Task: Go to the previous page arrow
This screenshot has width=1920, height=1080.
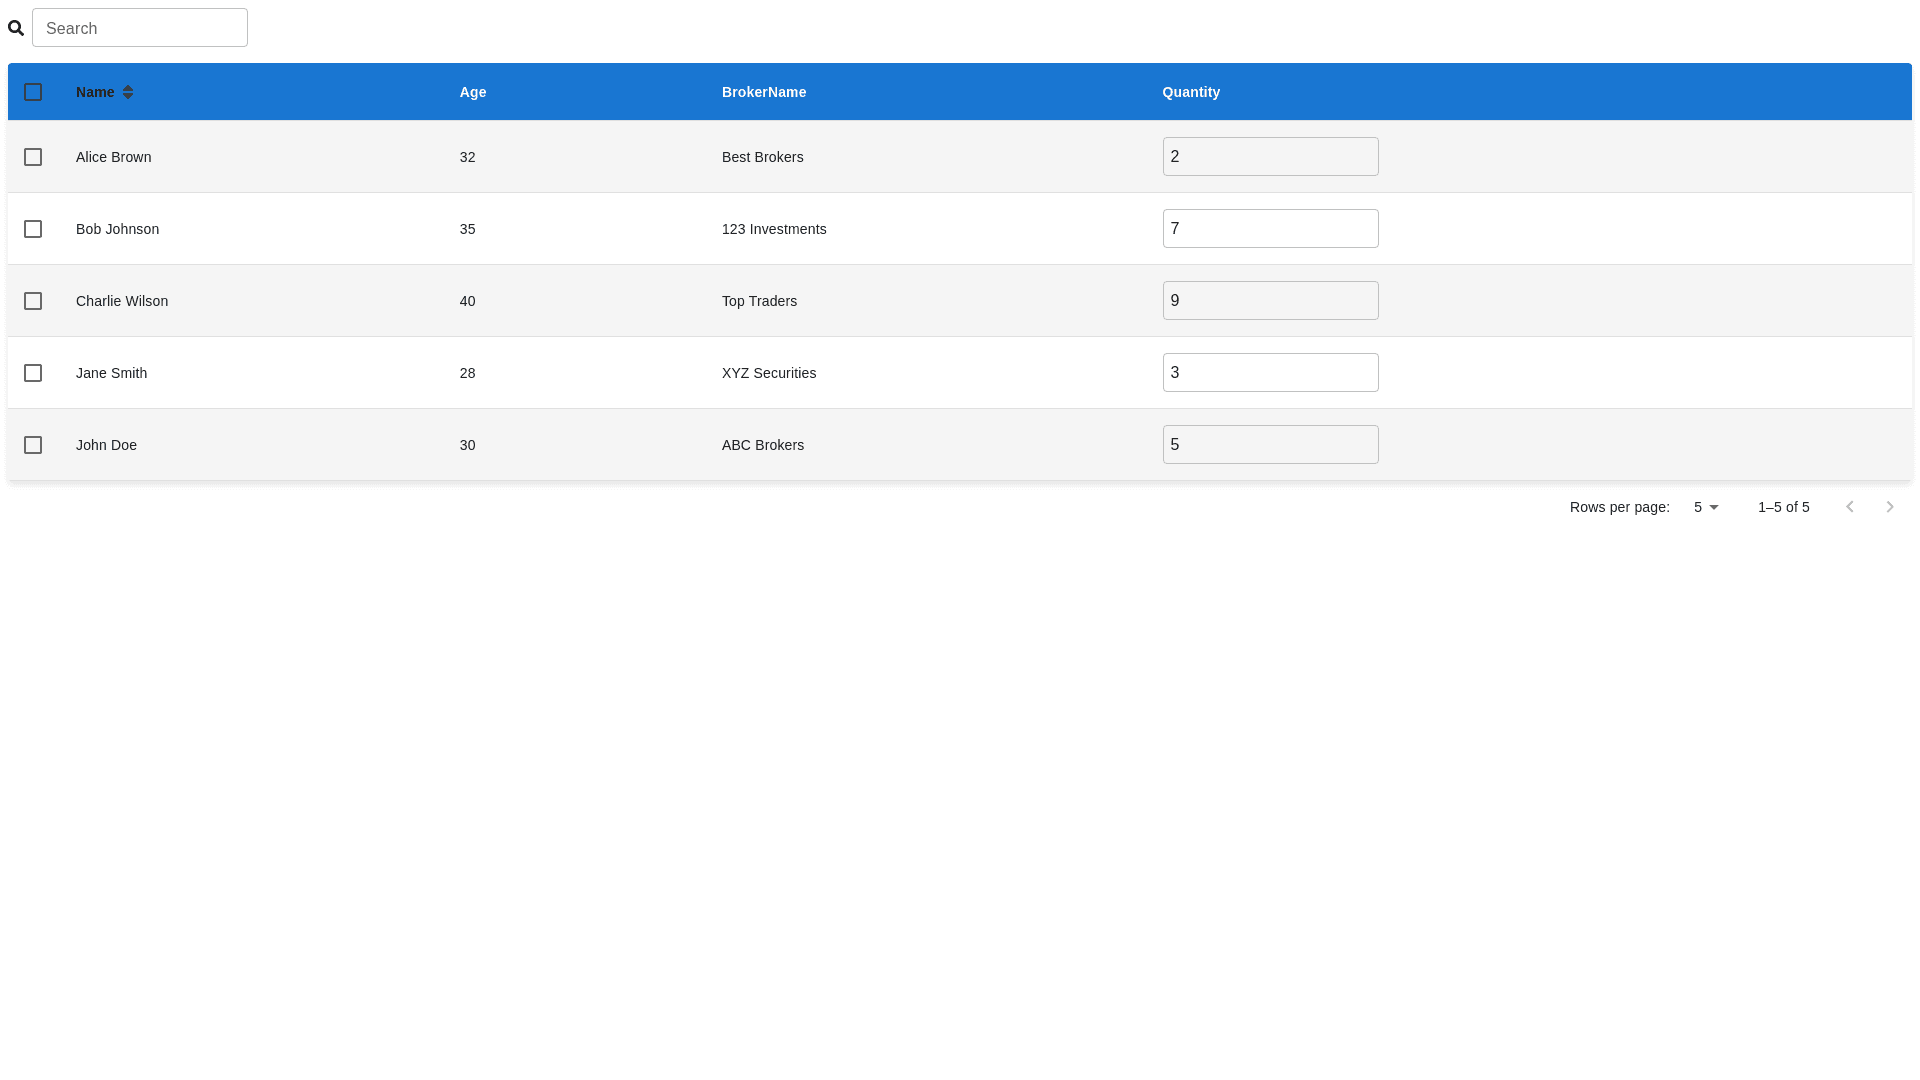Action: [1849, 507]
